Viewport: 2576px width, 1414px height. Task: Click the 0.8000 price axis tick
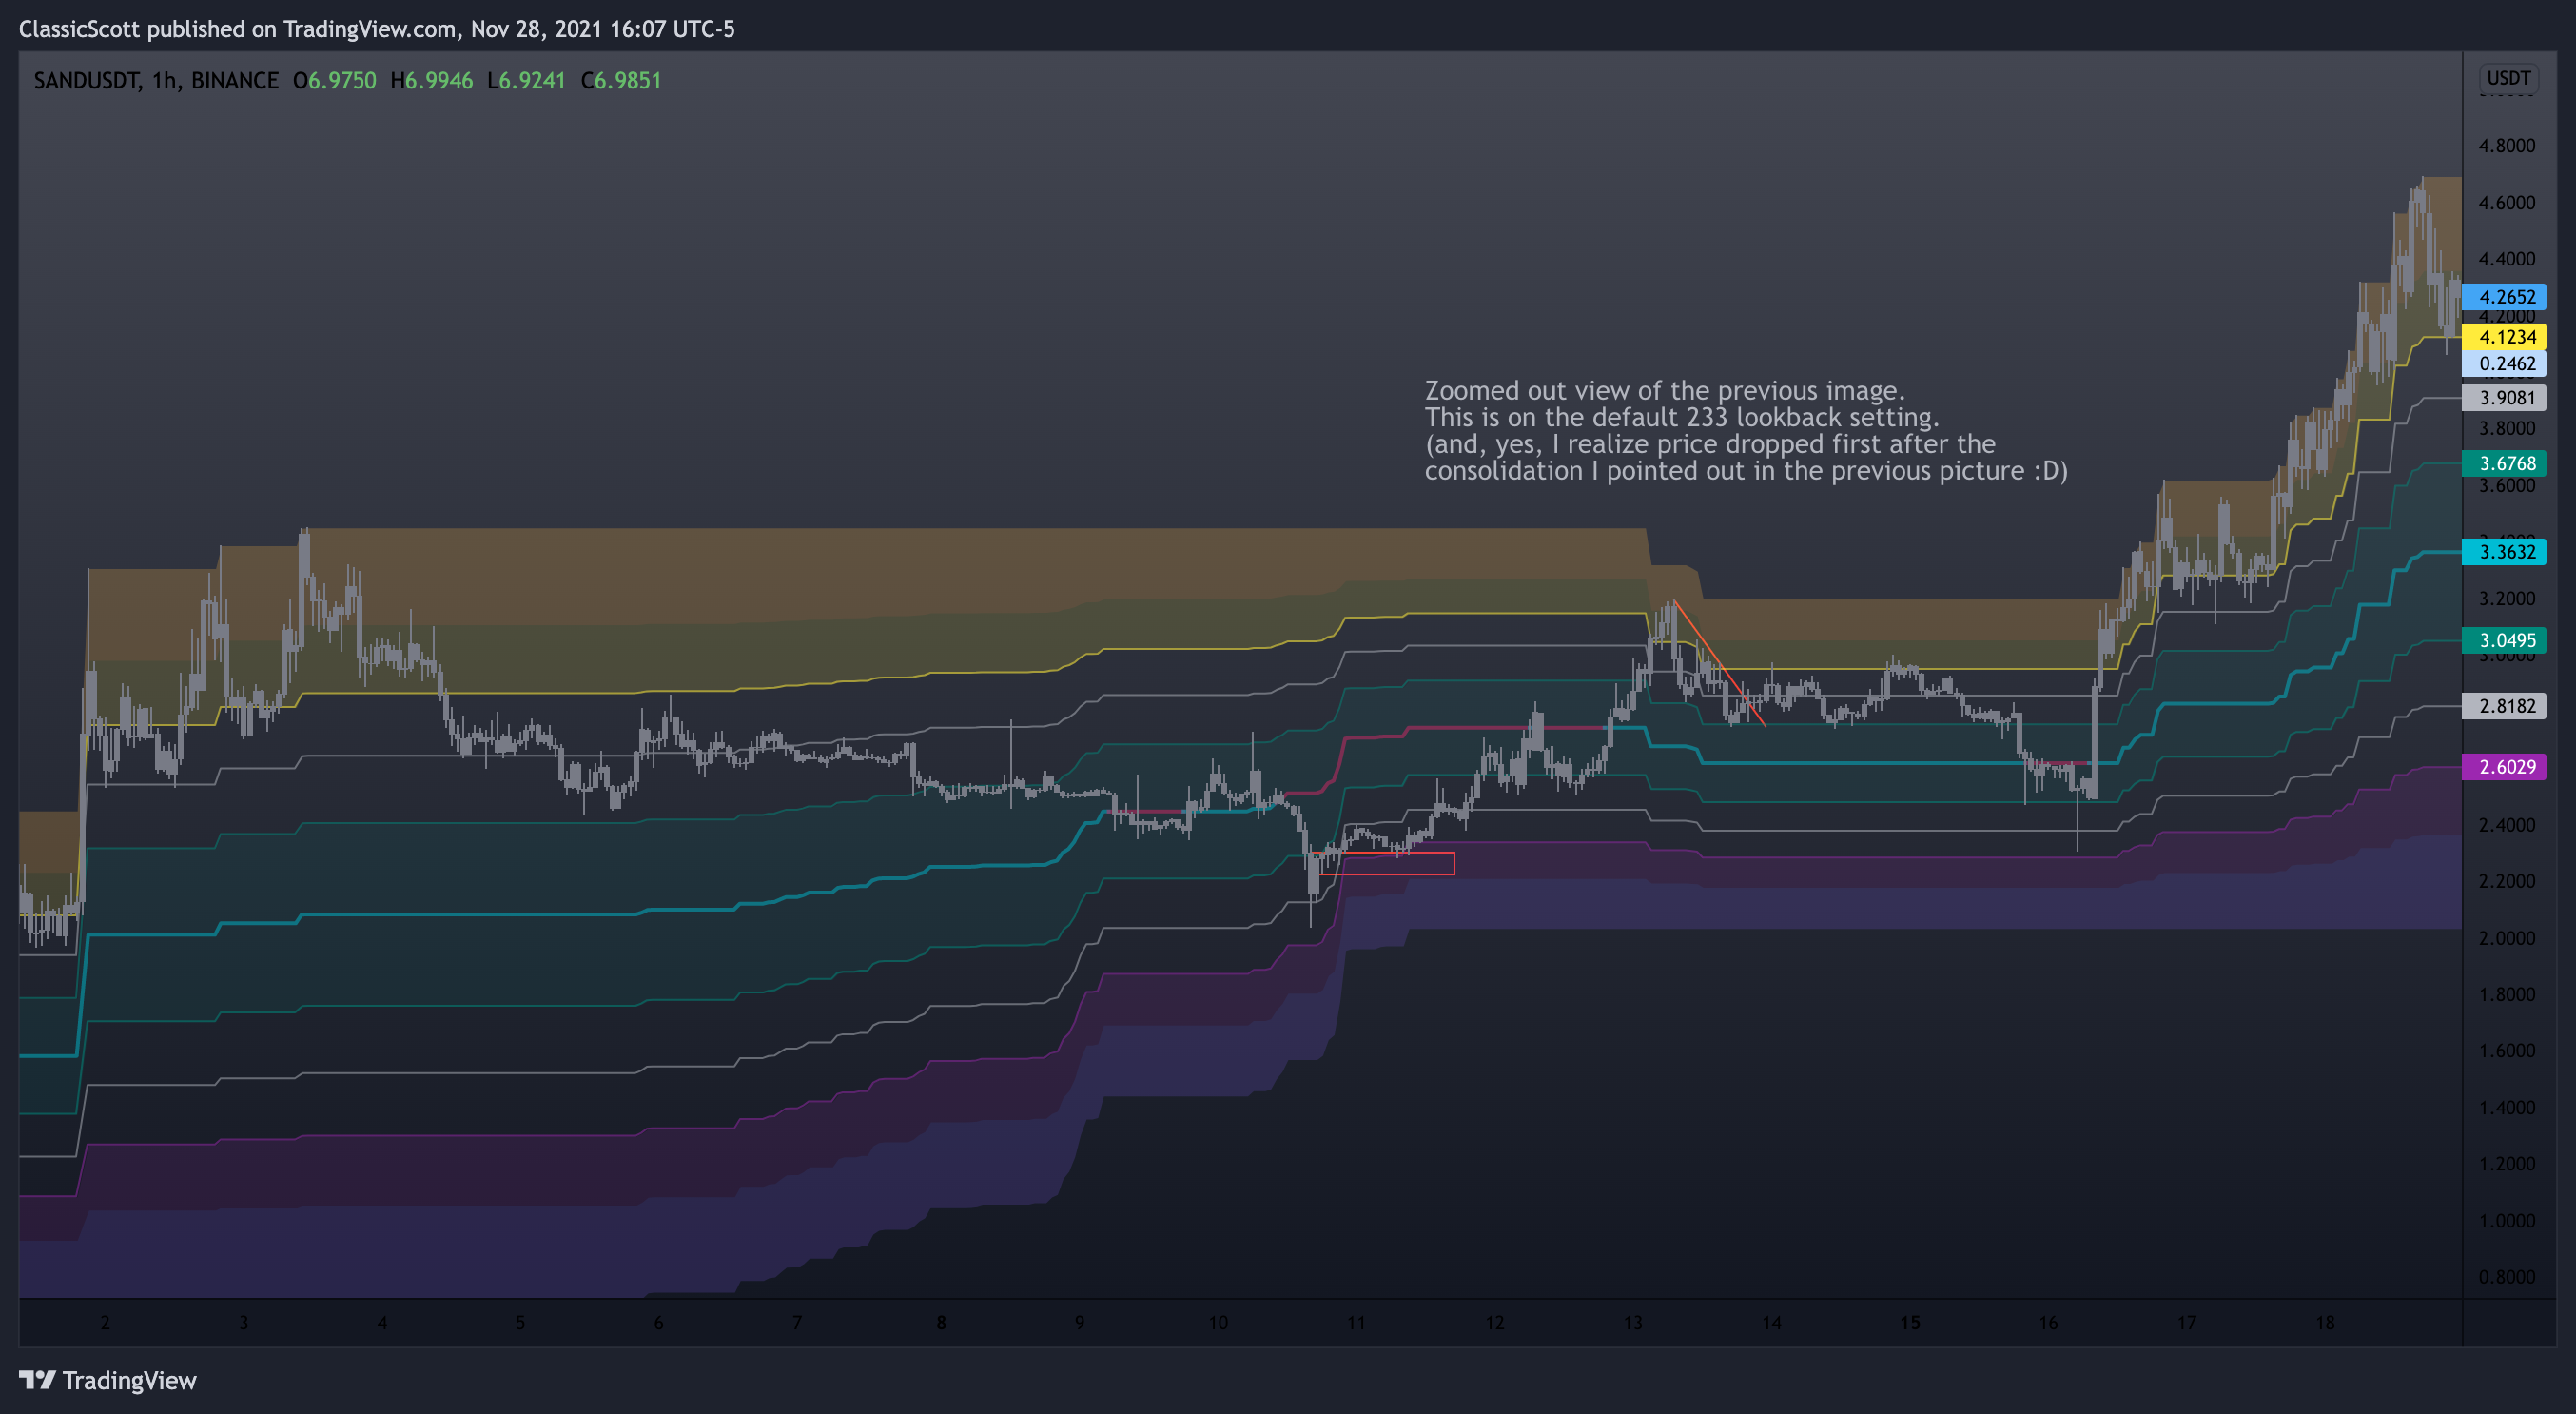pyautogui.click(x=2507, y=1276)
